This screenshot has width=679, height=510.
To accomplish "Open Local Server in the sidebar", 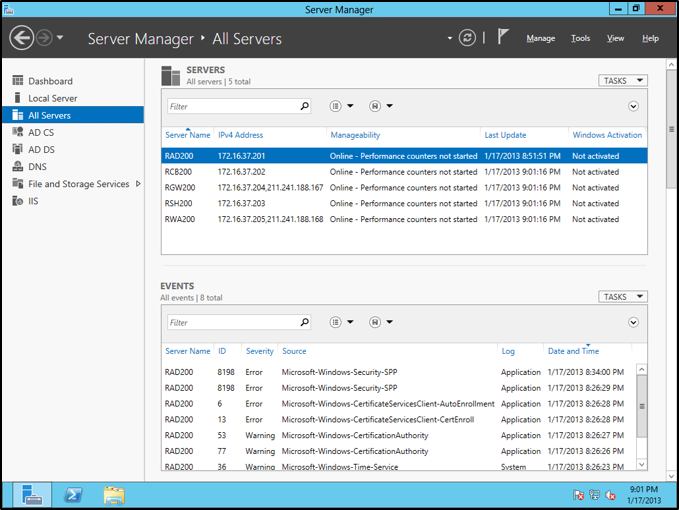I will 52,98.
